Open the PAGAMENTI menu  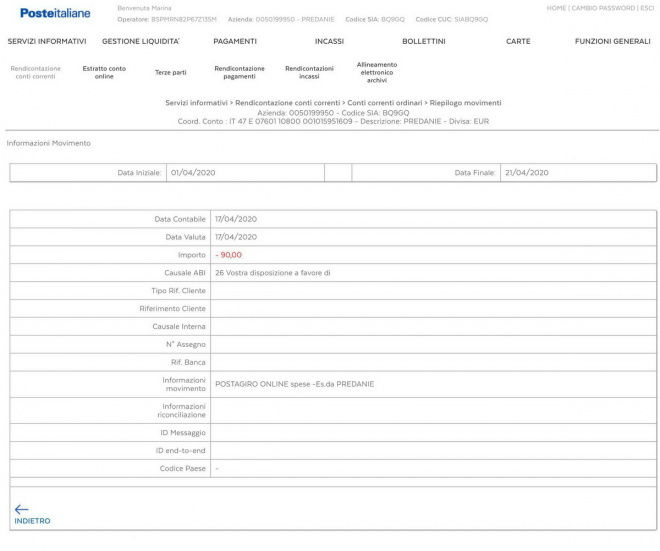235,41
